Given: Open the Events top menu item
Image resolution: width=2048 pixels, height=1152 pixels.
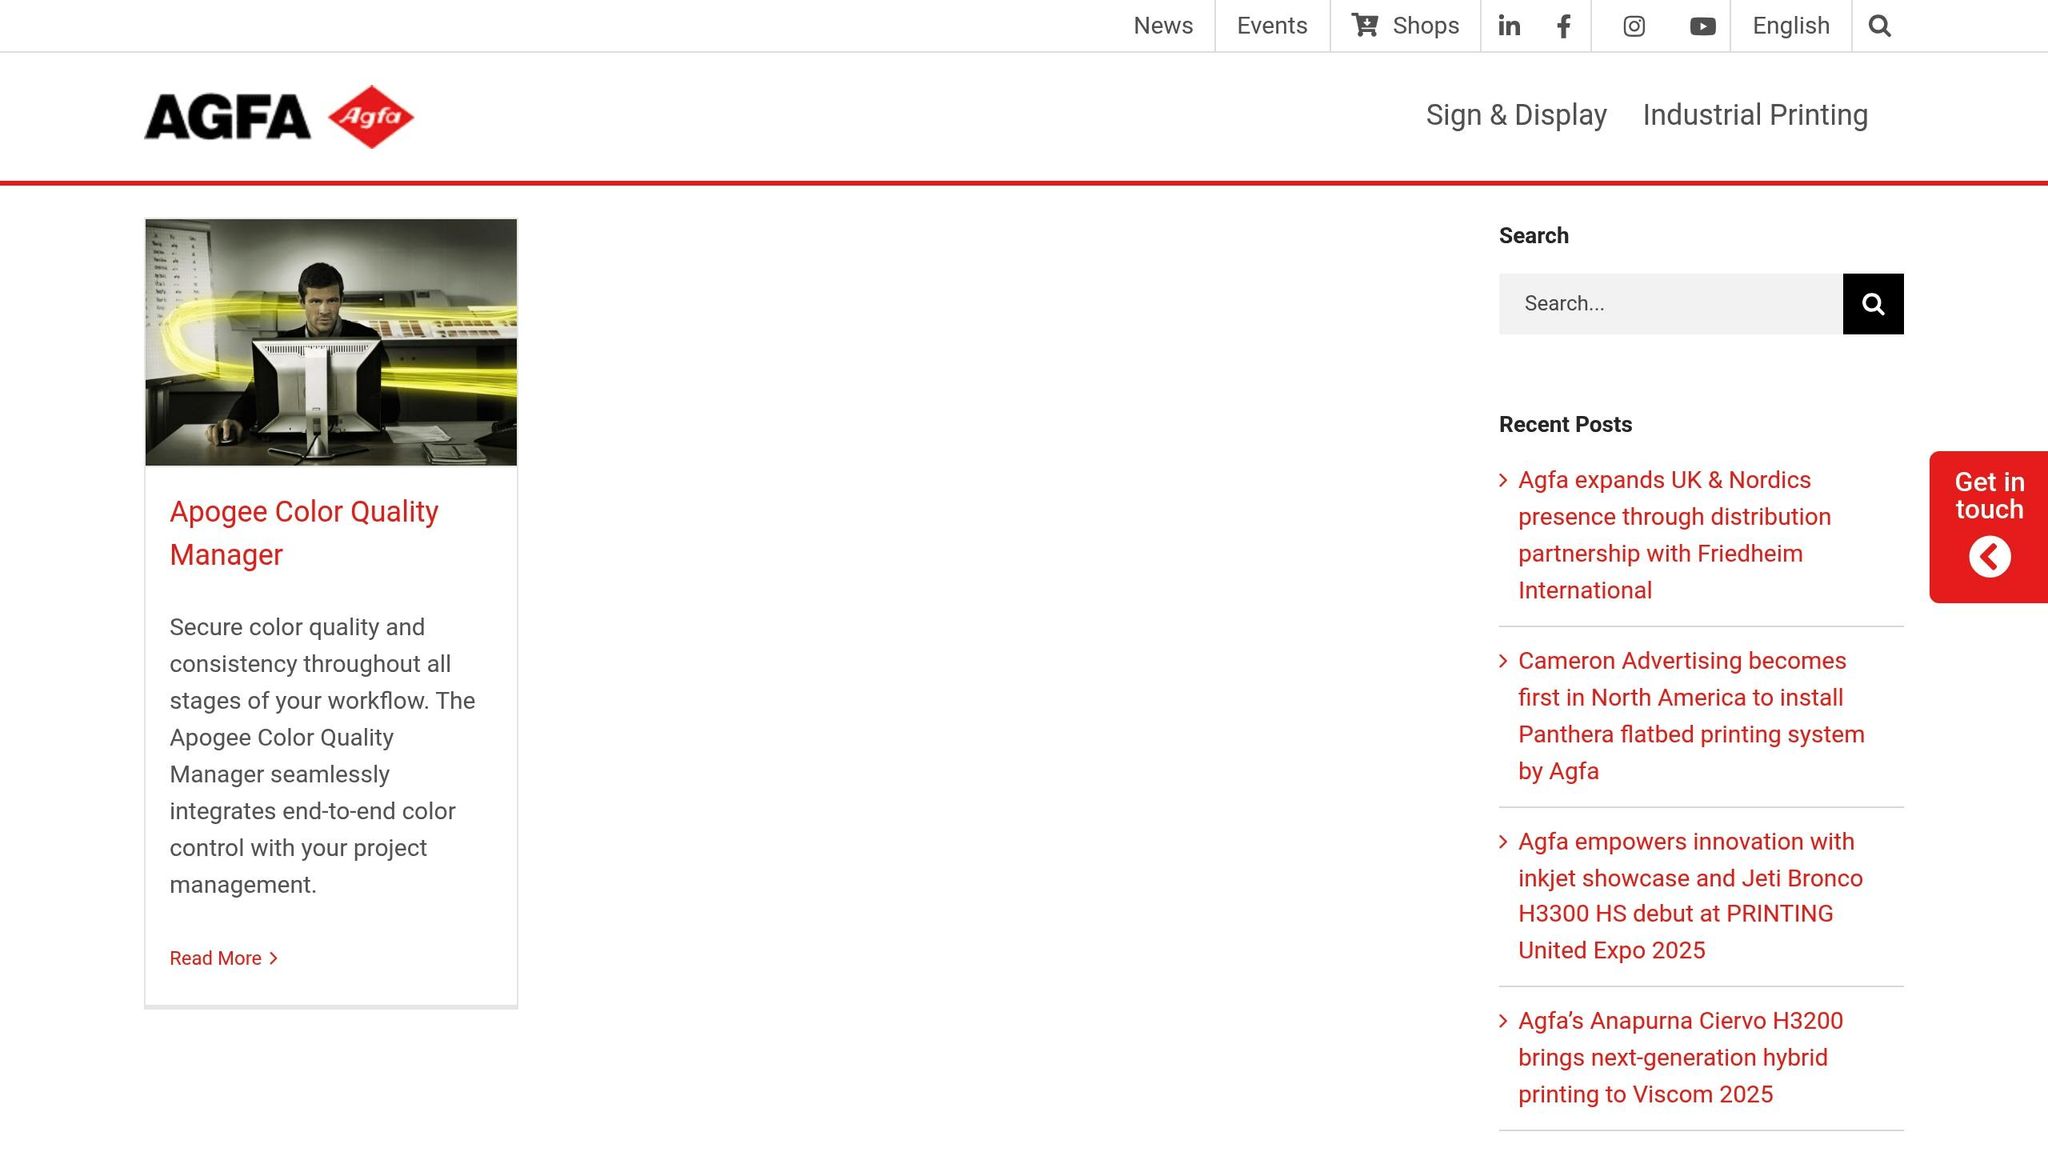Looking at the screenshot, I should pyautogui.click(x=1272, y=26).
